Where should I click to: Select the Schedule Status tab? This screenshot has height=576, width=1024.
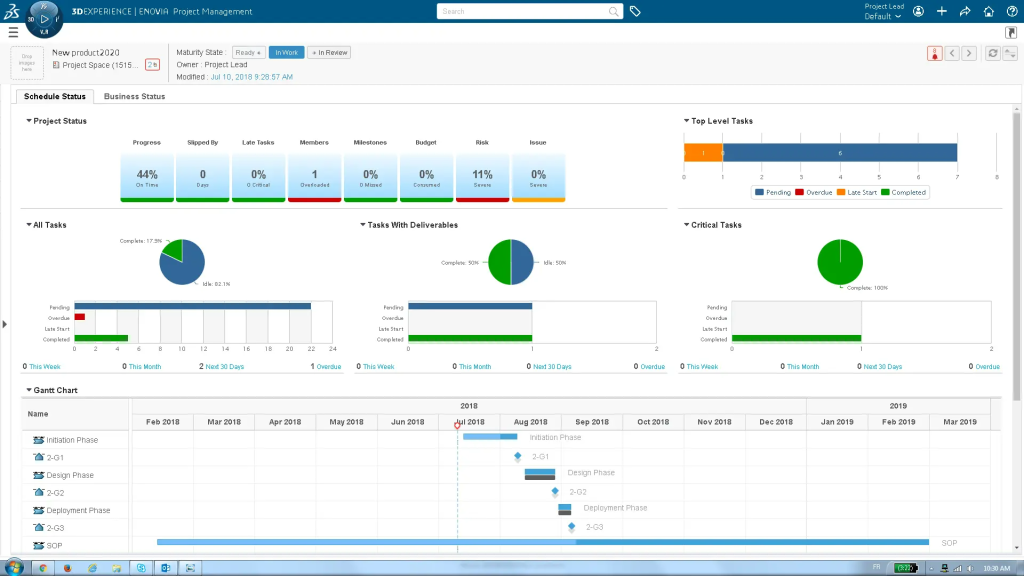[54, 97]
